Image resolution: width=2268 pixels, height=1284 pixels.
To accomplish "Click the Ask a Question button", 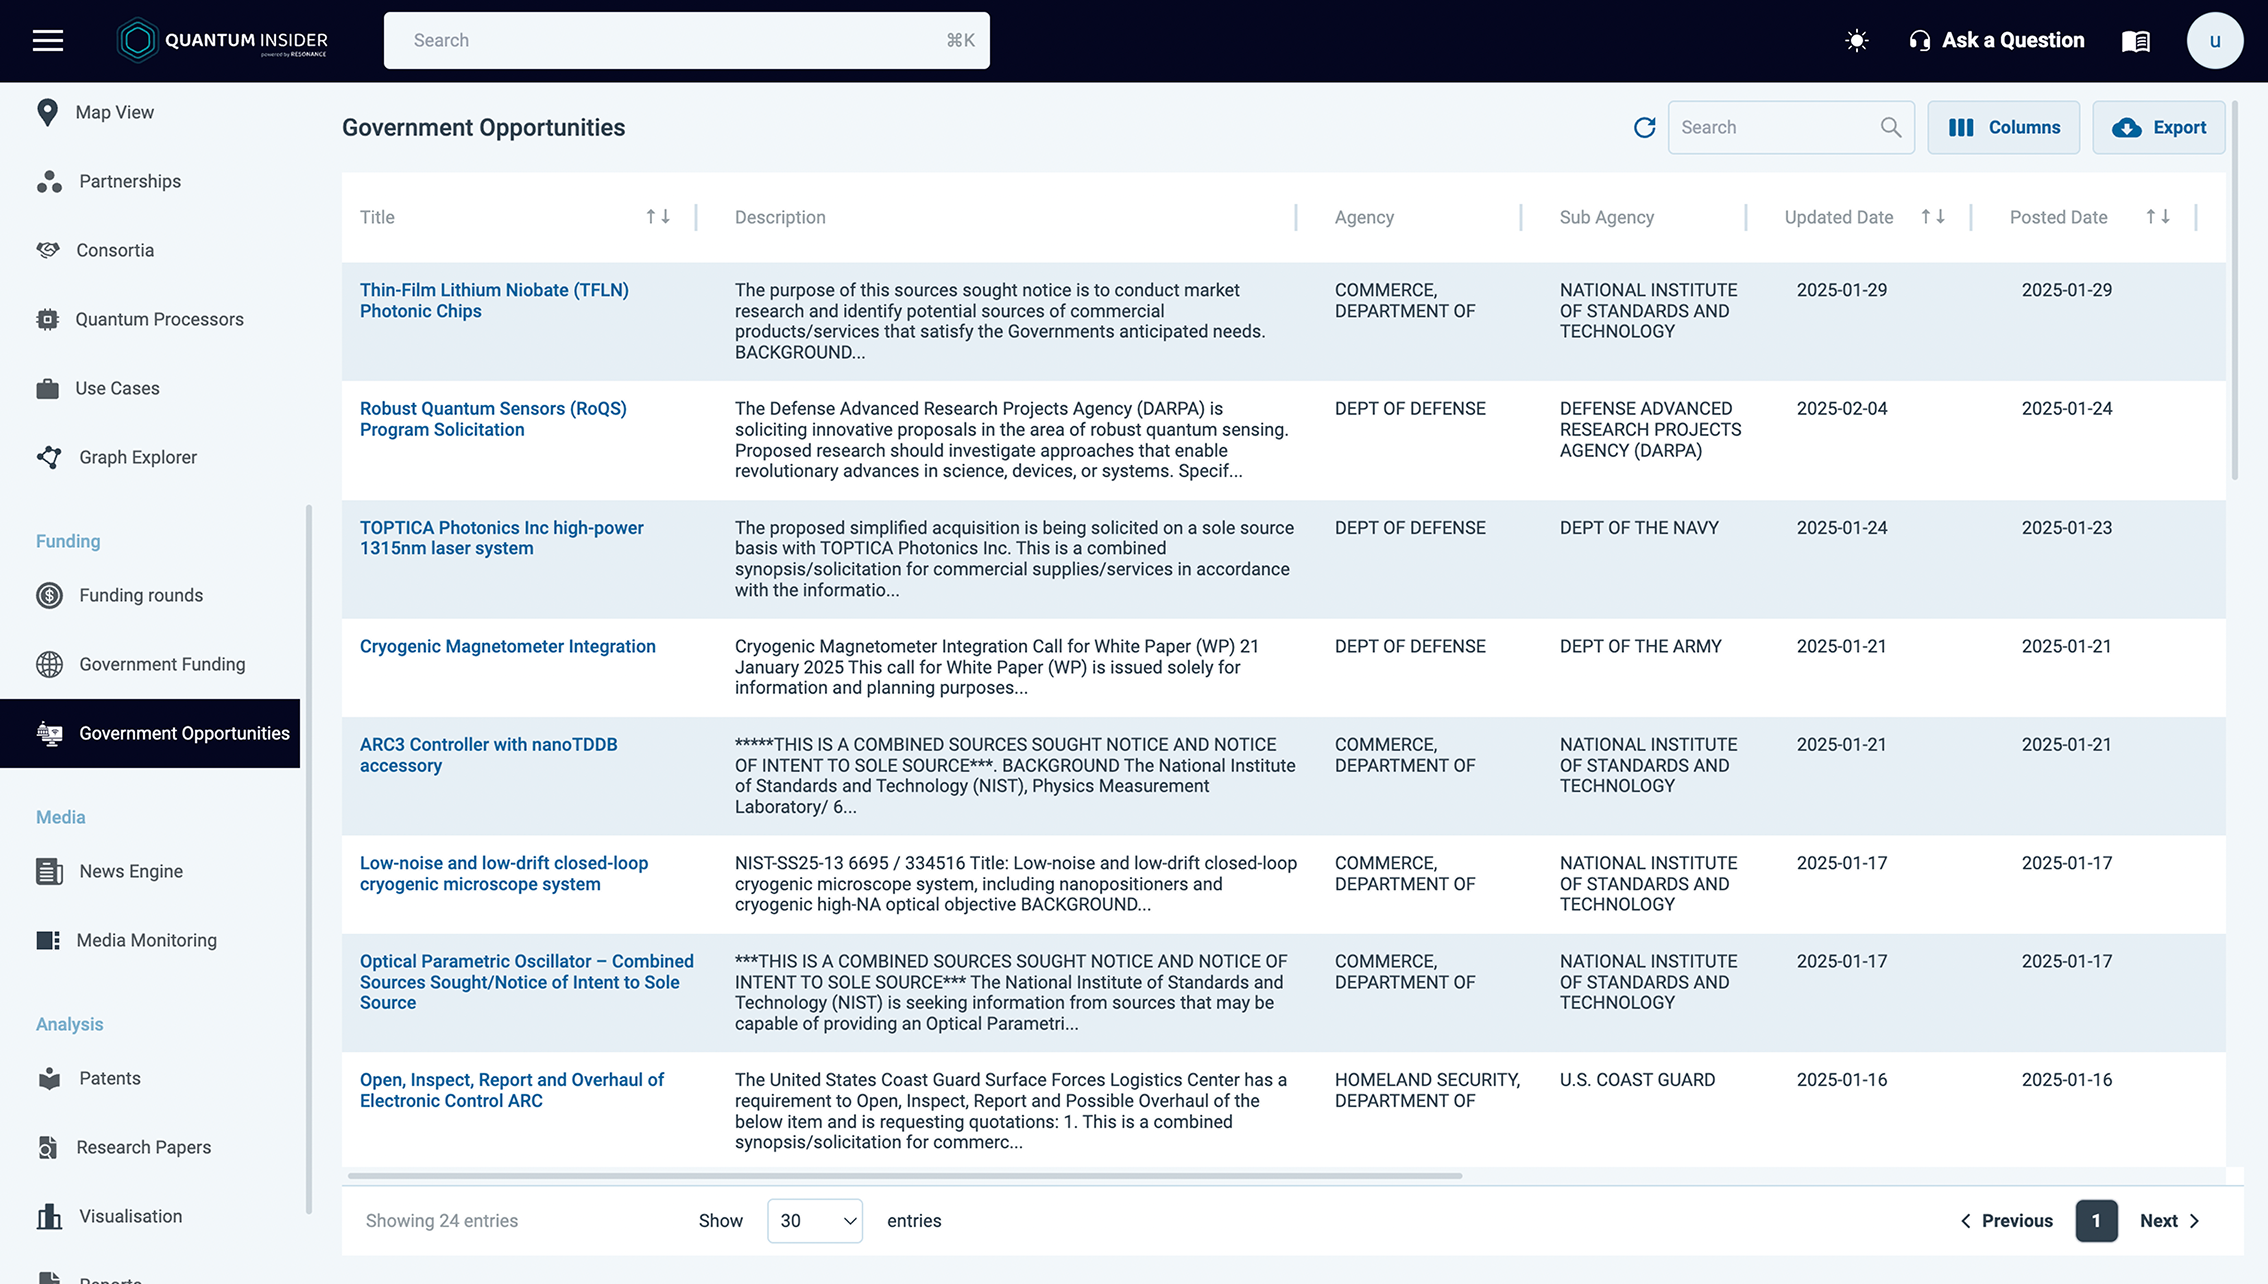I will click(1996, 41).
